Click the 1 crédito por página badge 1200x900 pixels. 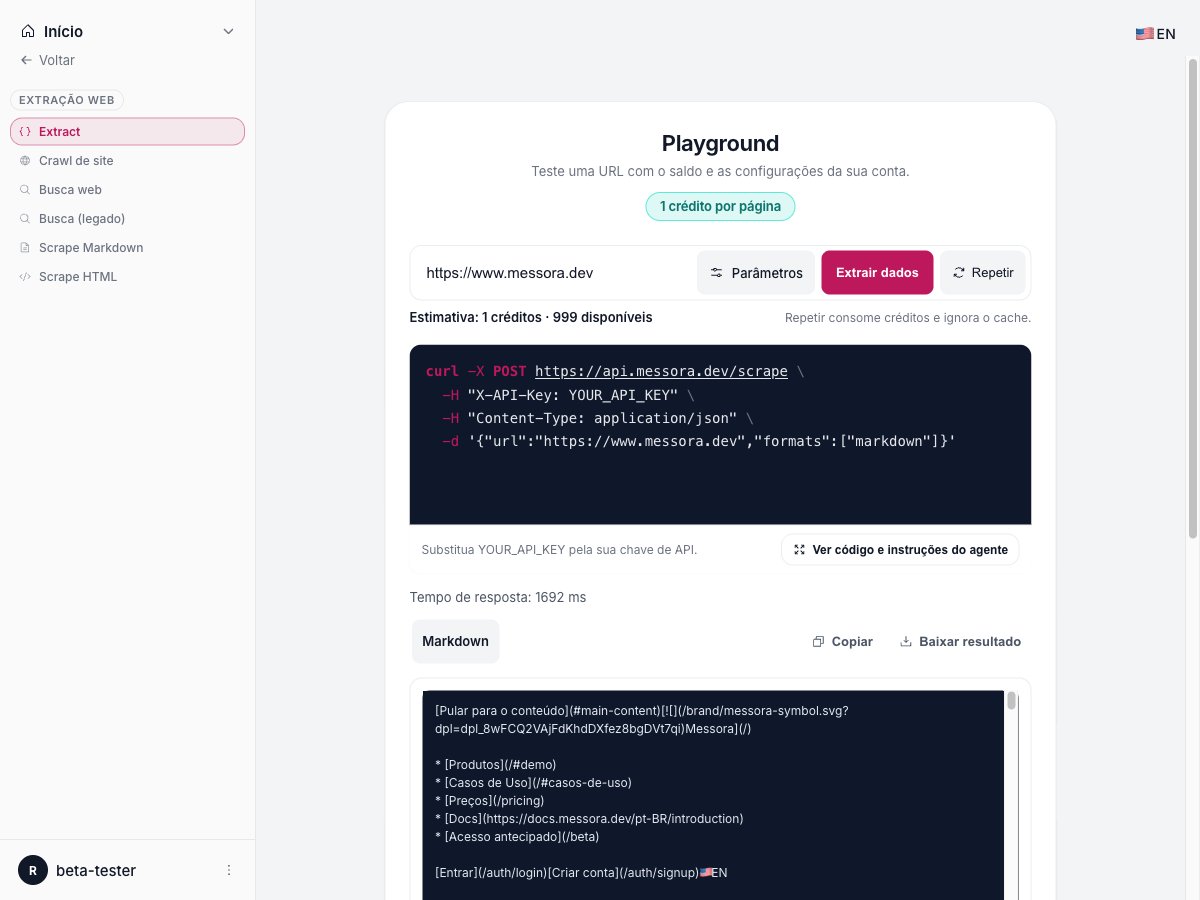click(720, 207)
